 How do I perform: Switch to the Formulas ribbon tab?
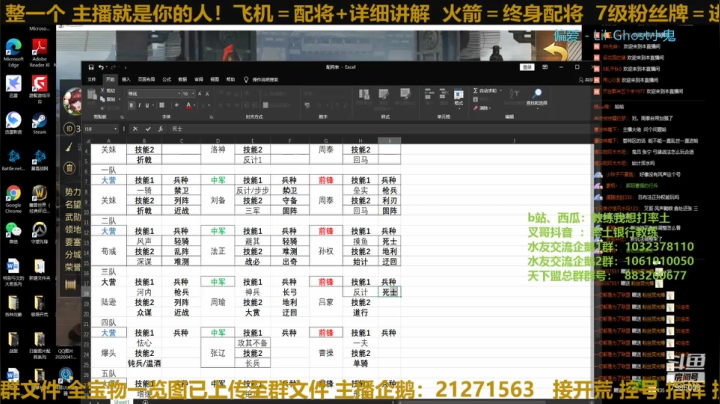(x=167, y=79)
